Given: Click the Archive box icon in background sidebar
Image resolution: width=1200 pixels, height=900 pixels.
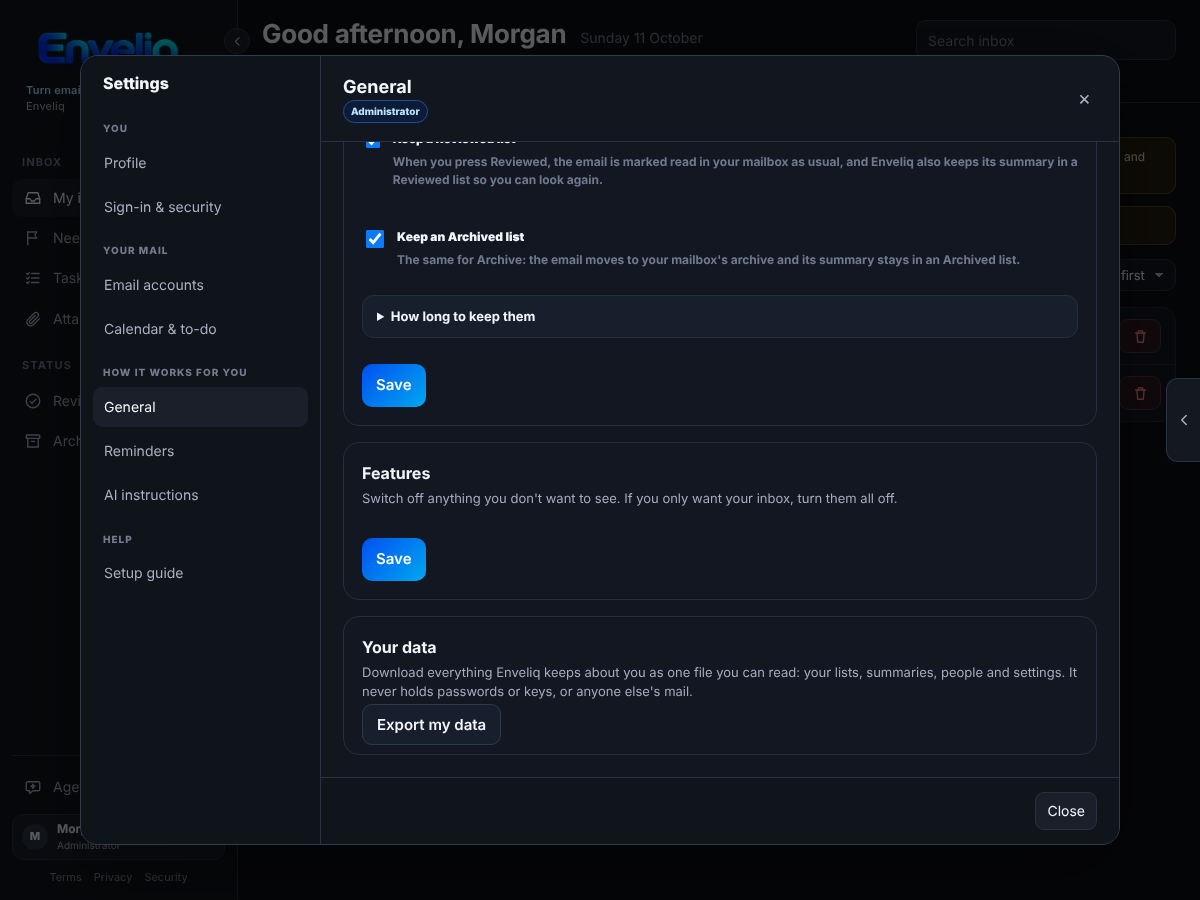Looking at the screenshot, I should [x=33, y=441].
